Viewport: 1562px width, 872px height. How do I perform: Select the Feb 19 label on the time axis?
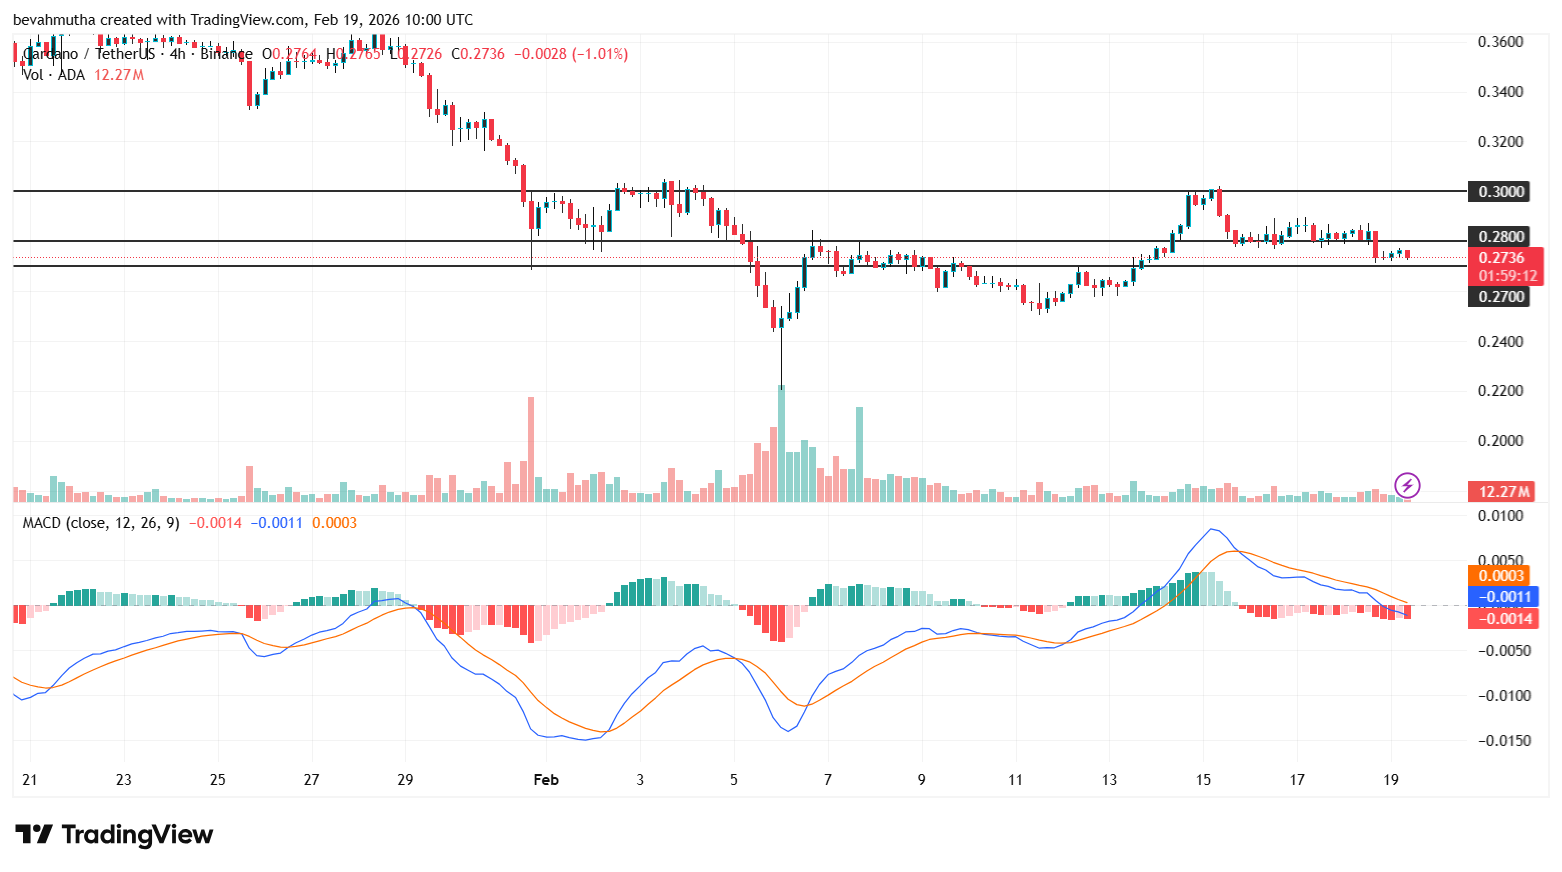point(1391,780)
